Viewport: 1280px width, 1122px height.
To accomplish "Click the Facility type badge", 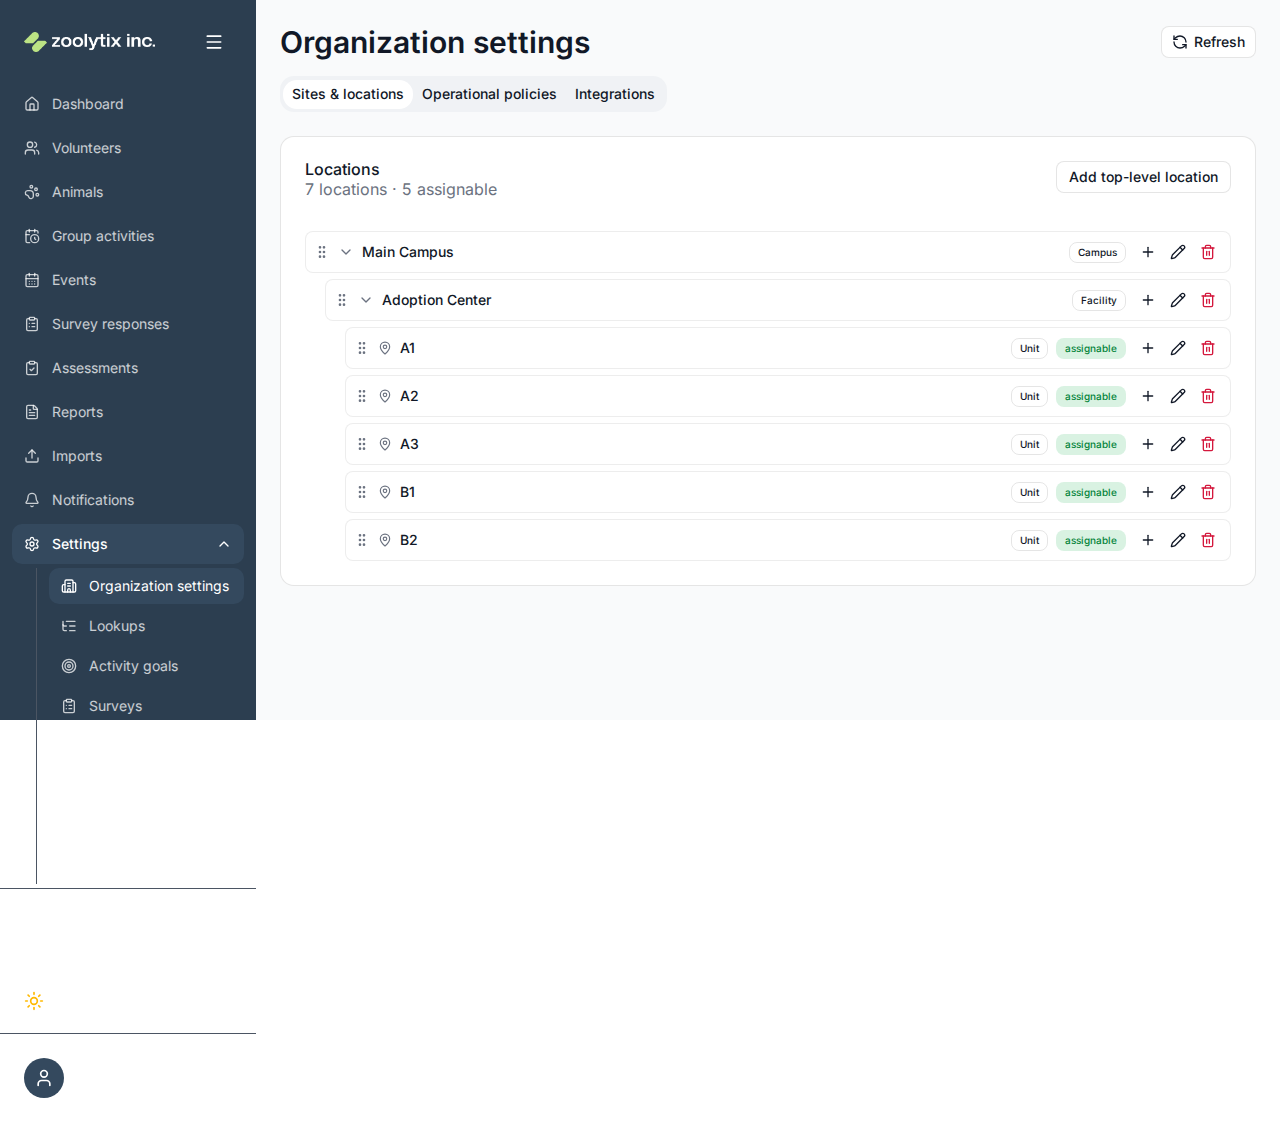I will pos(1098,300).
